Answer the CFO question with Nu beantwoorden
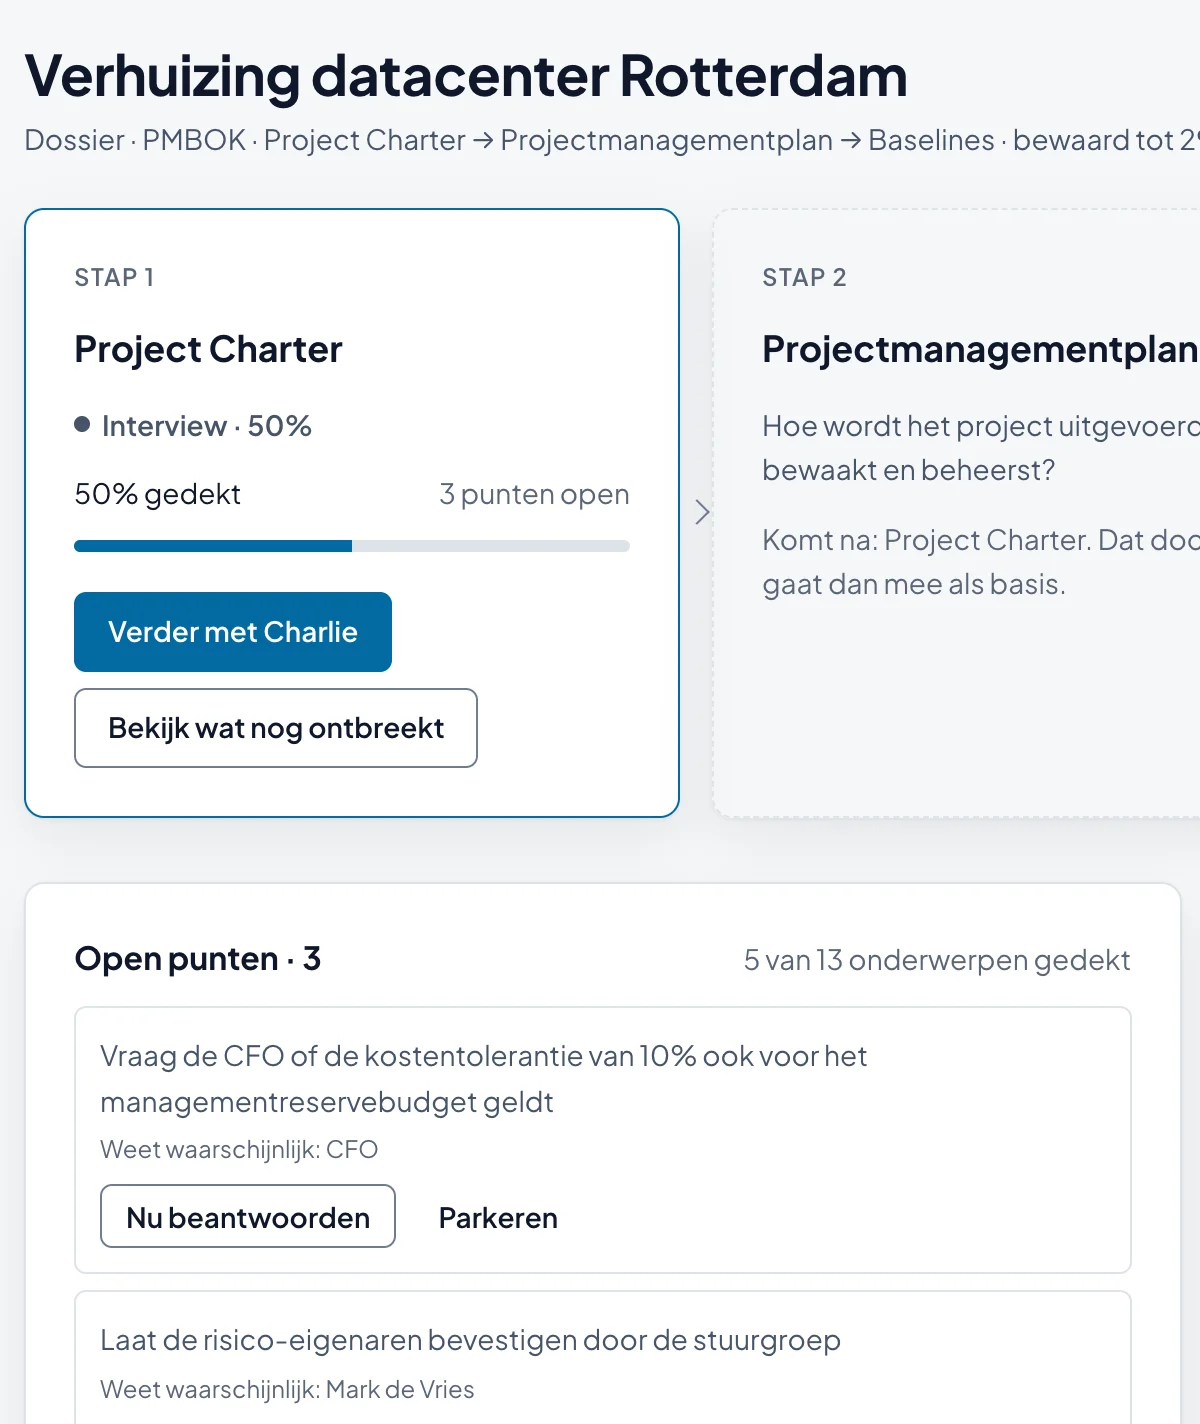This screenshot has width=1200, height=1424. coord(248,1217)
